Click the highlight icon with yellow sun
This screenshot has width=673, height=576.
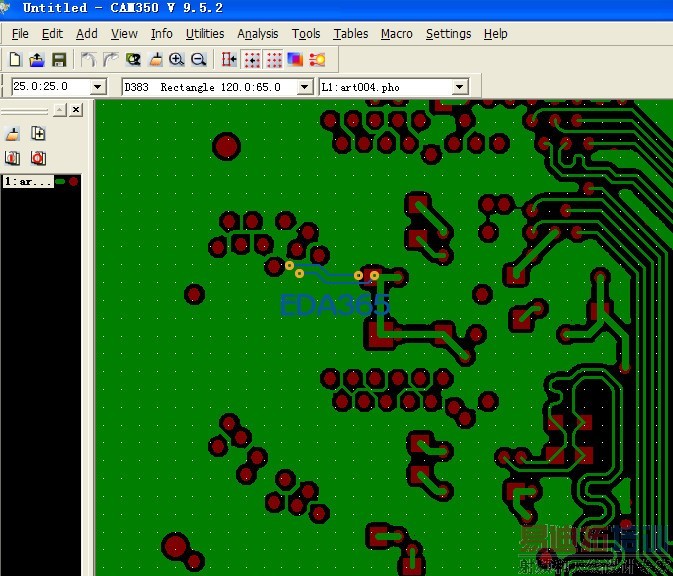pyautogui.click(x=317, y=59)
